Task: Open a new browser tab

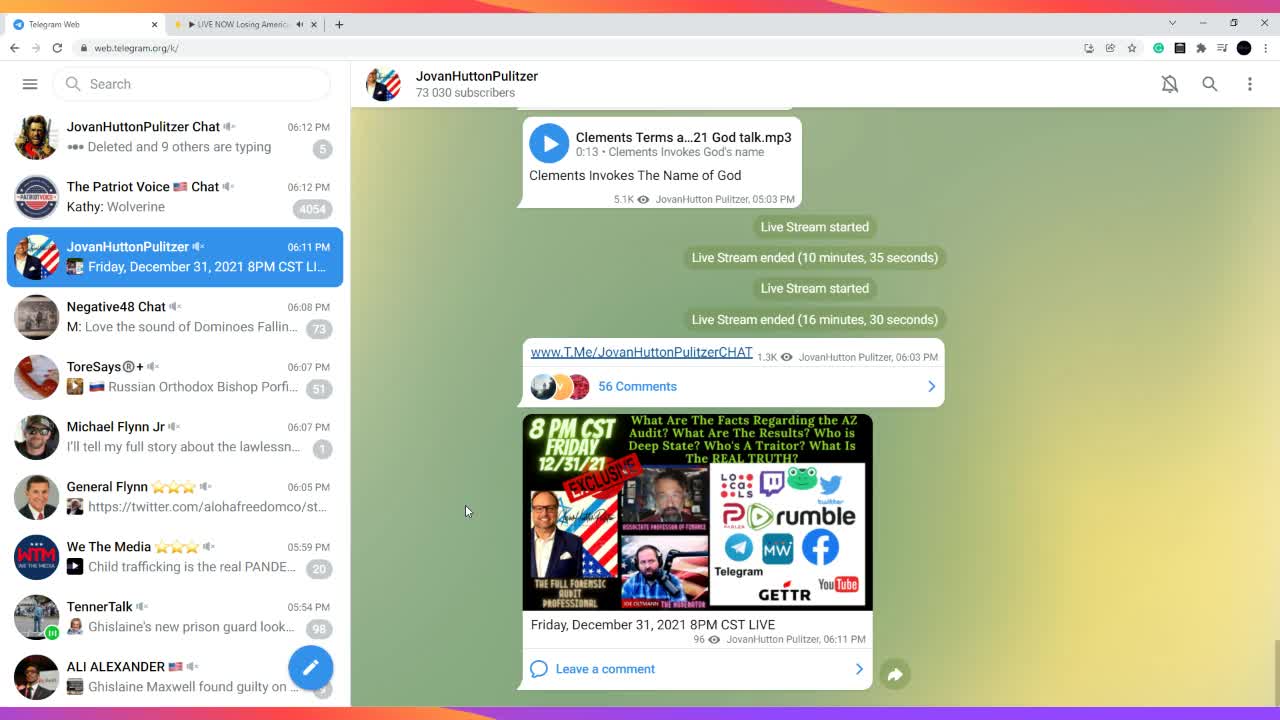Action: tap(339, 24)
